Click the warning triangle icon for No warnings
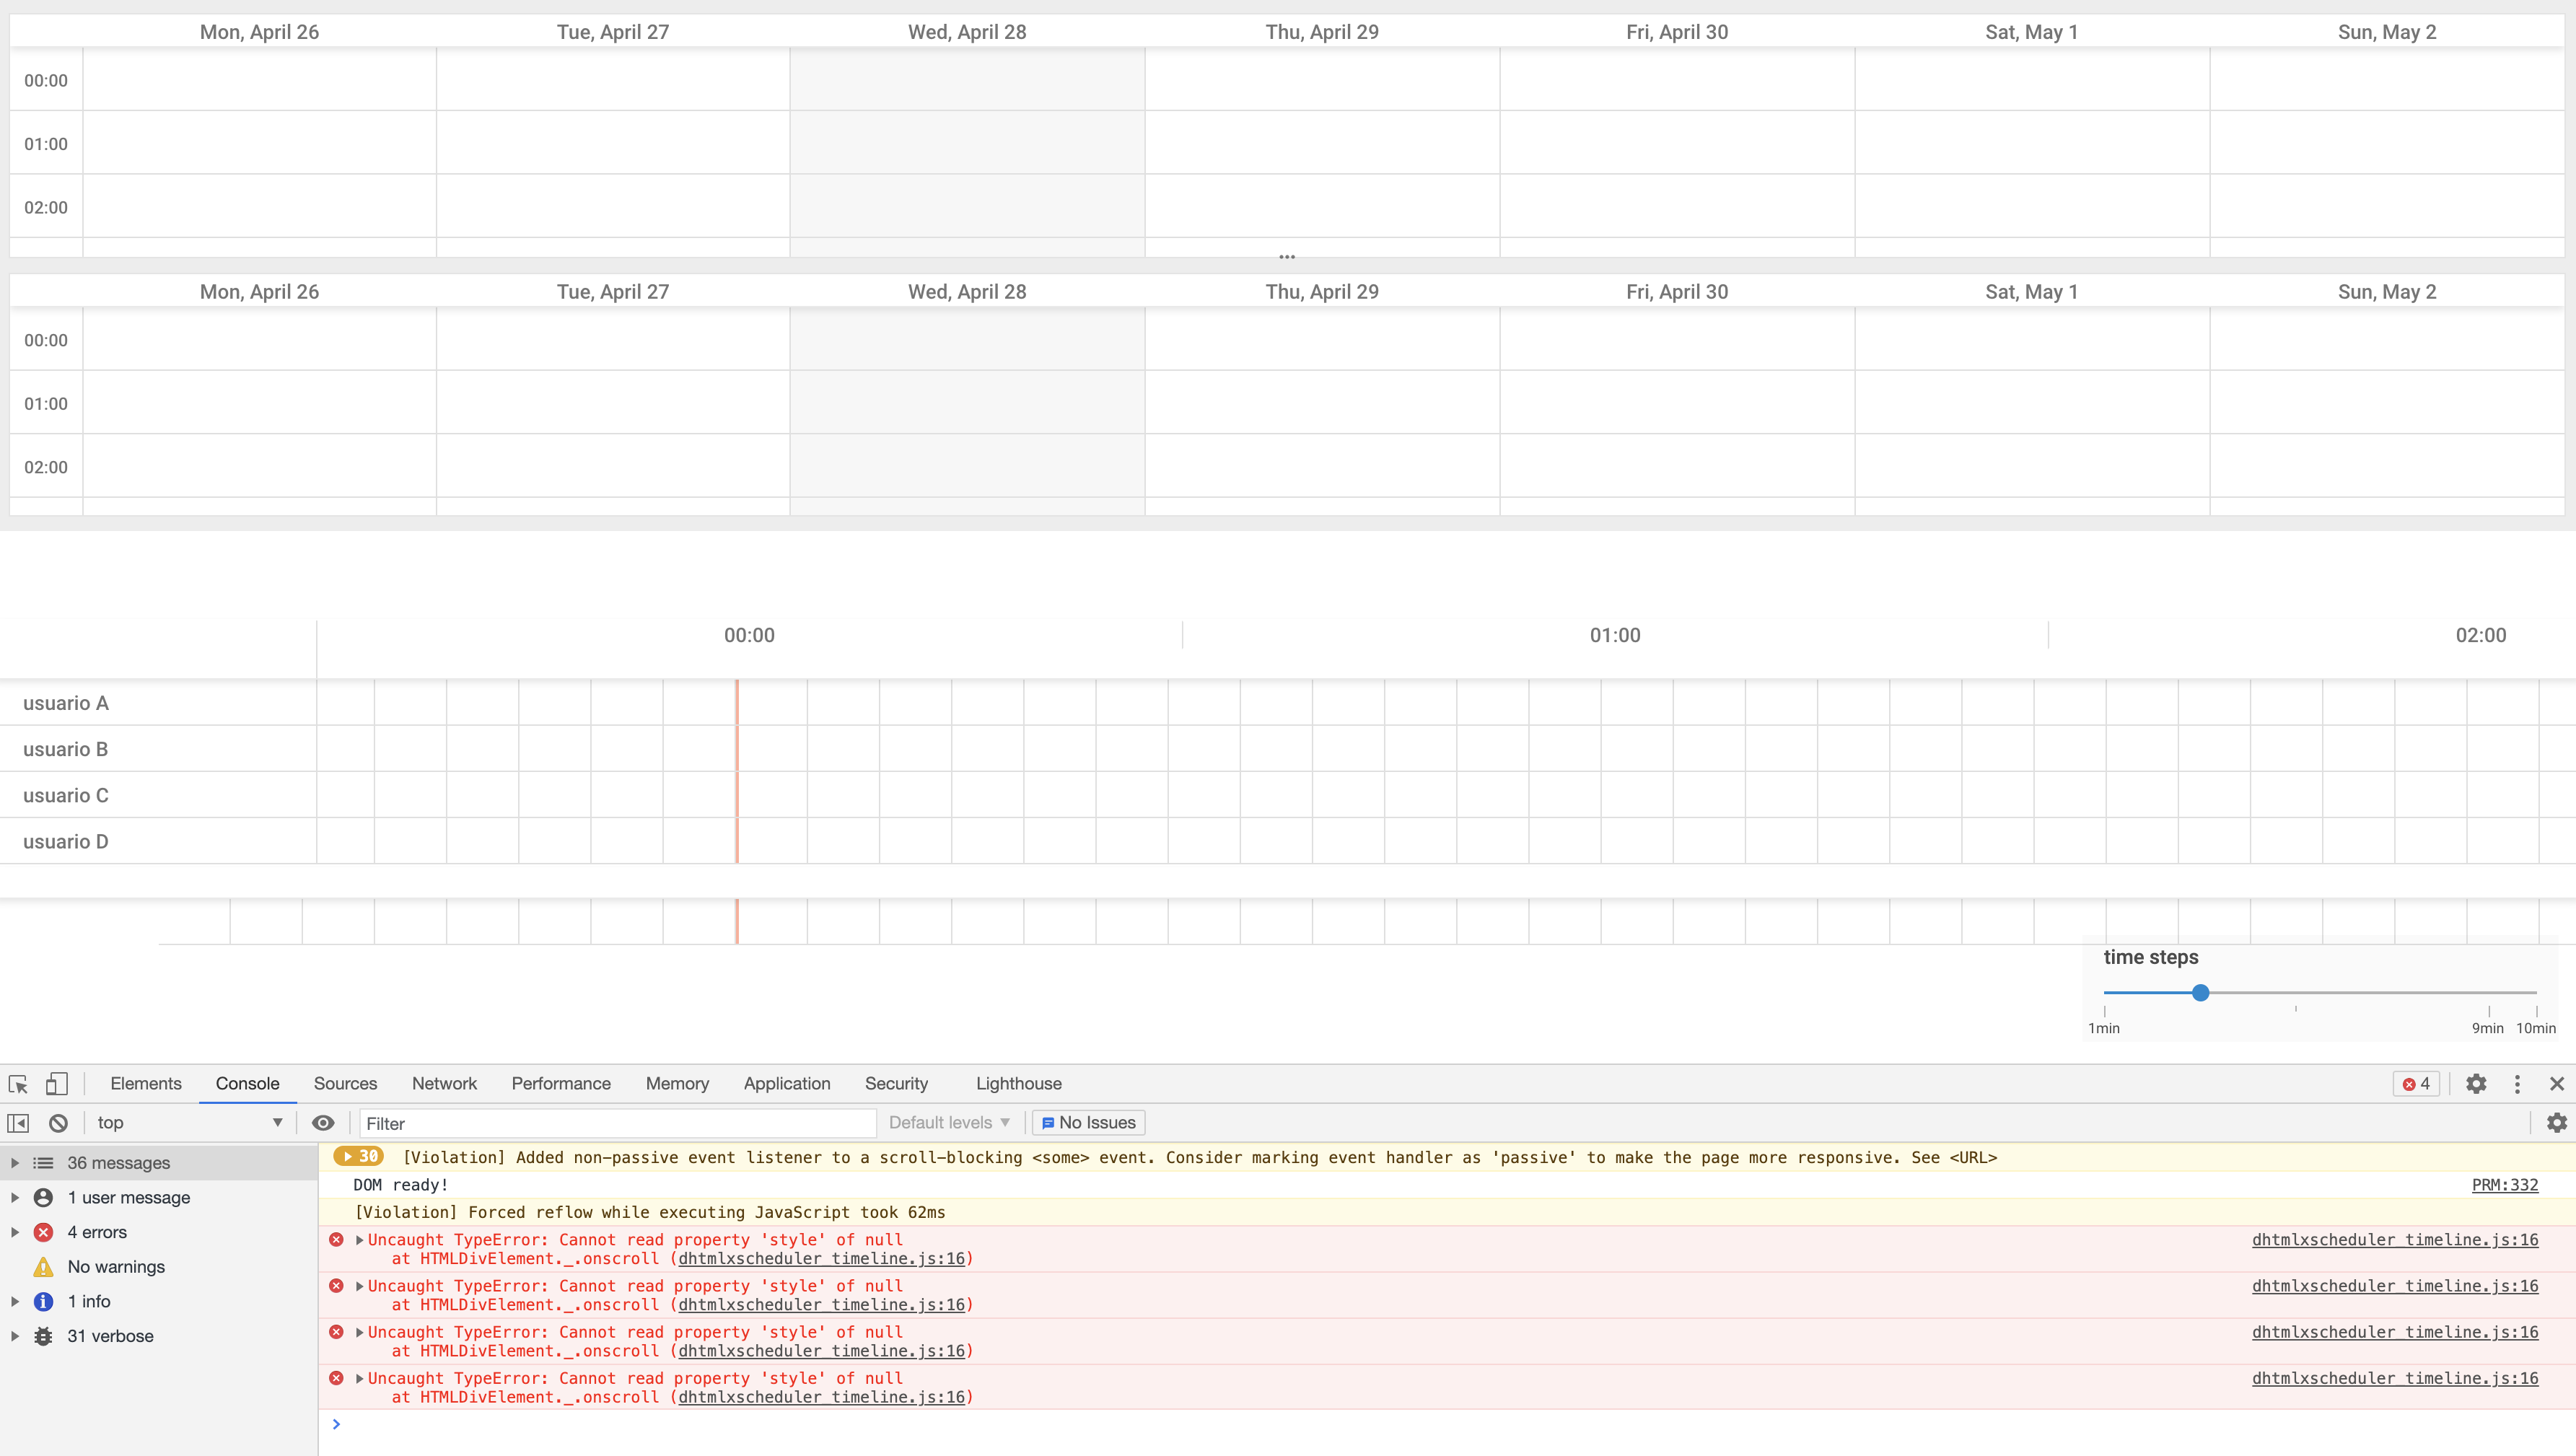Screen dimensions: 2576x1456 43,1267
